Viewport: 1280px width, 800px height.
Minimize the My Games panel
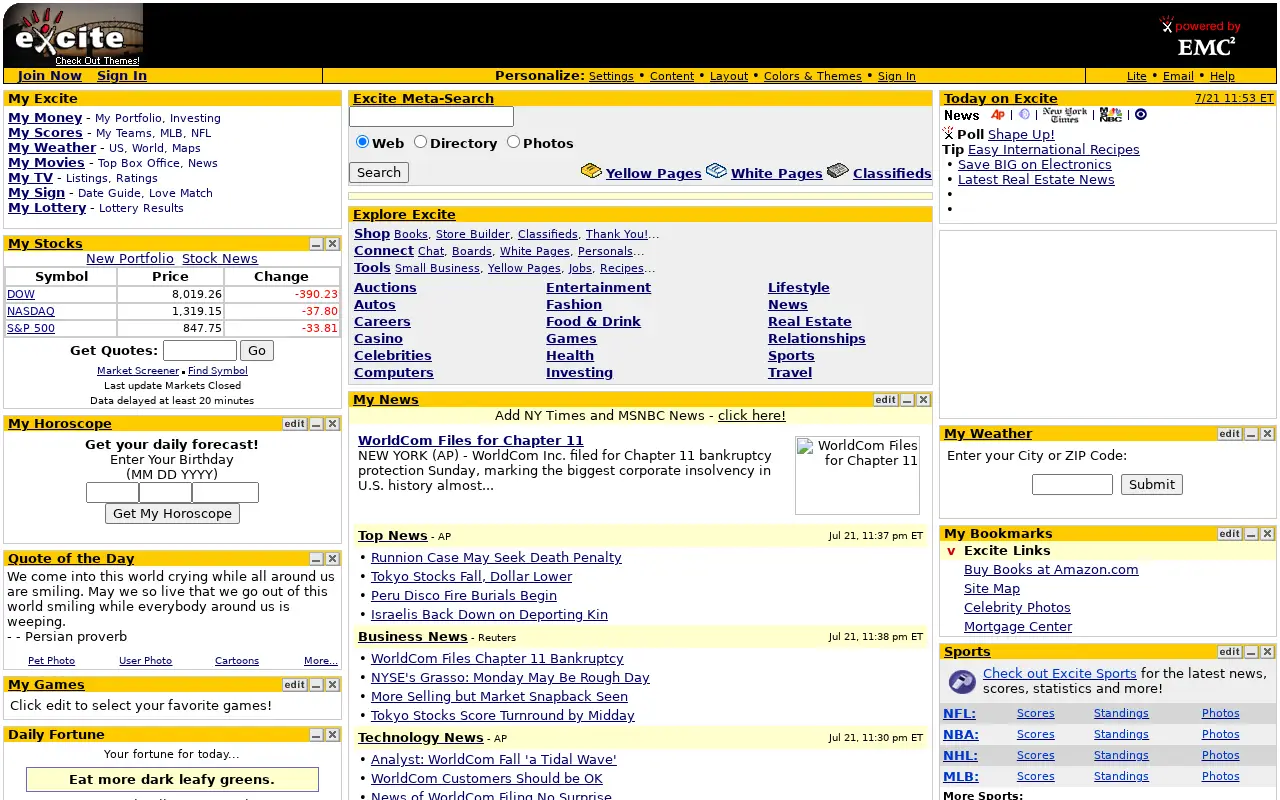pyautogui.click(x=316, y=685)
